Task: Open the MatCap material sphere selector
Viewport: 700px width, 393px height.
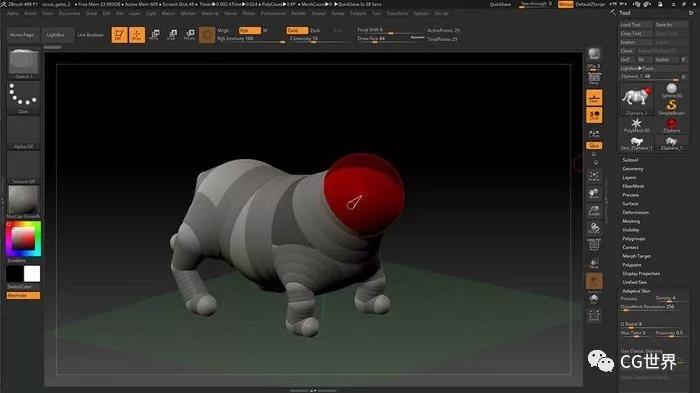Action: pos(24,202)
